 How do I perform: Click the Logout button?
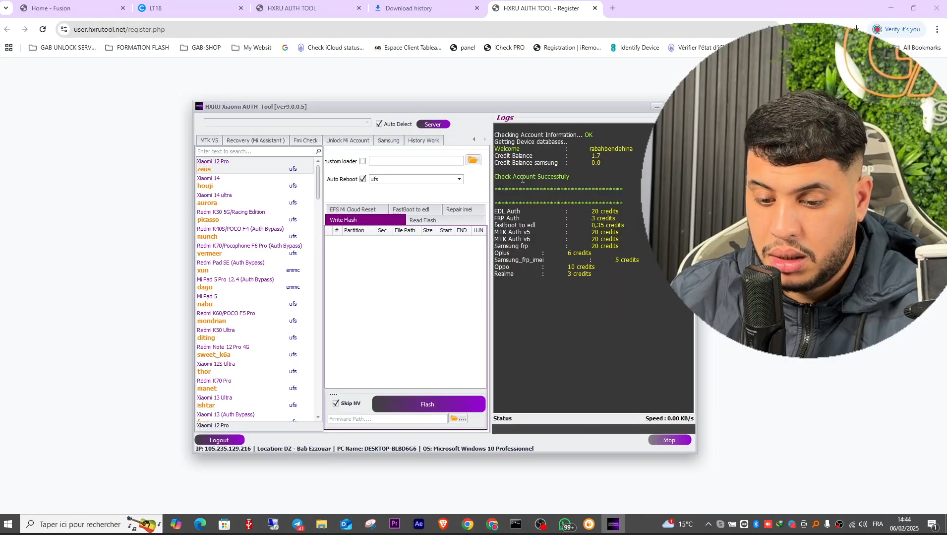click(x=219, y=440)
